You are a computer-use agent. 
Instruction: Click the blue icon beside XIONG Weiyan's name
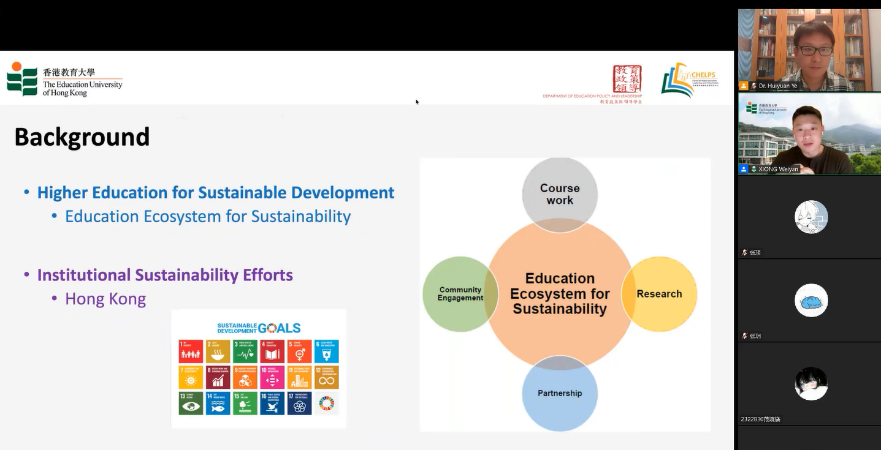[743, 169]
